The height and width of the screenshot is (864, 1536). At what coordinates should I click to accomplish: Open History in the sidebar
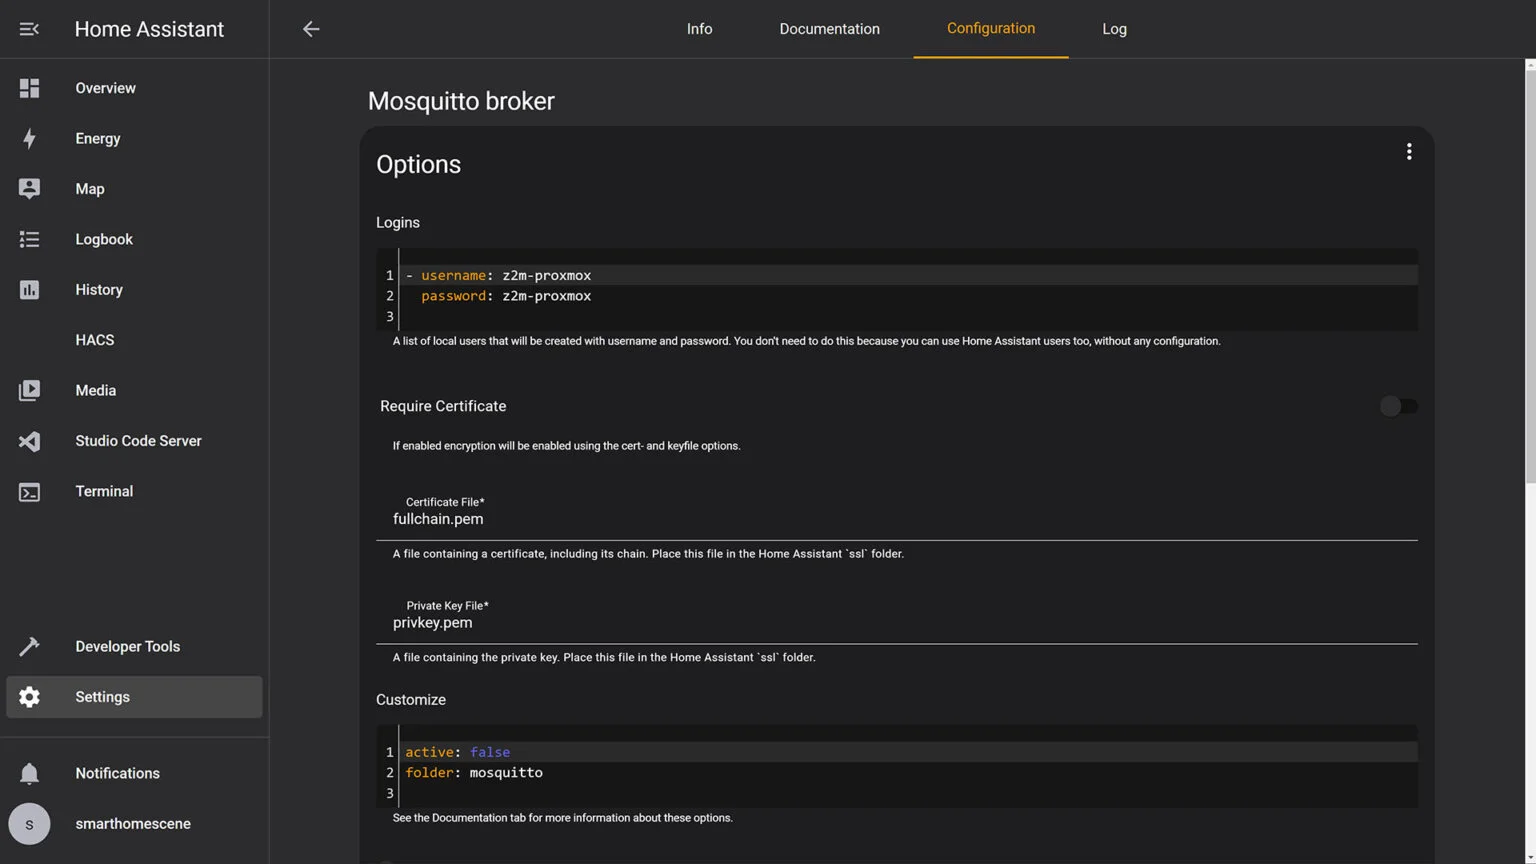(x=134, y=290)
